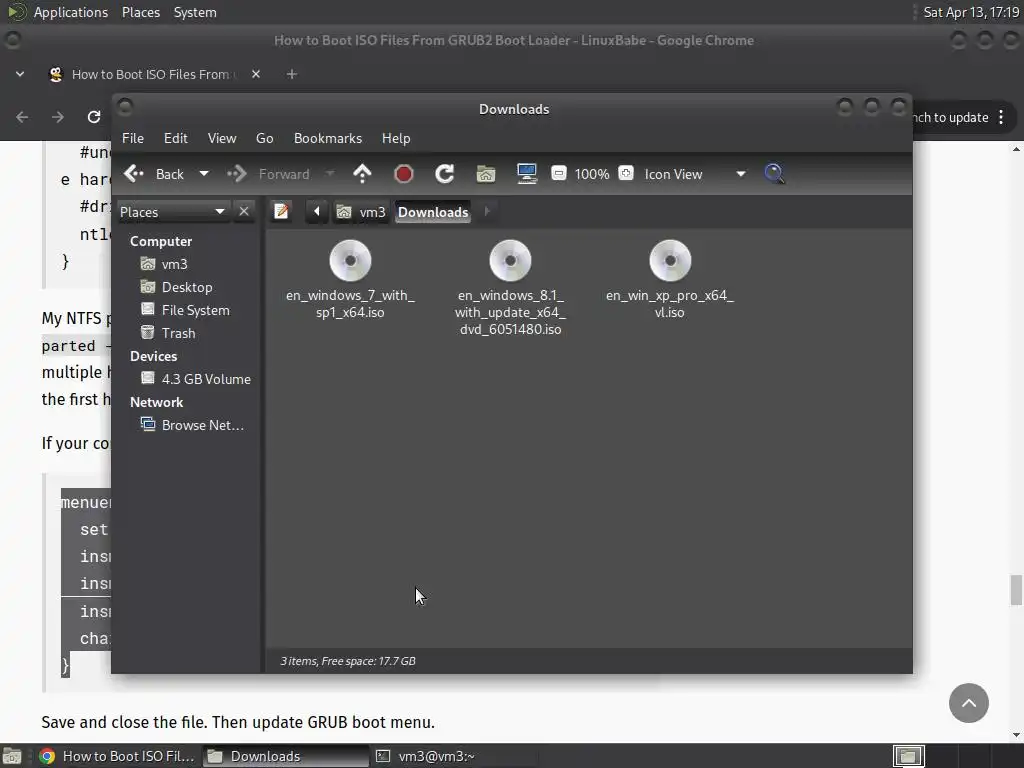This screenshot has height=768, width=1024.
Task: Go to parent folder with up arrow
Action: coord(362,174)
